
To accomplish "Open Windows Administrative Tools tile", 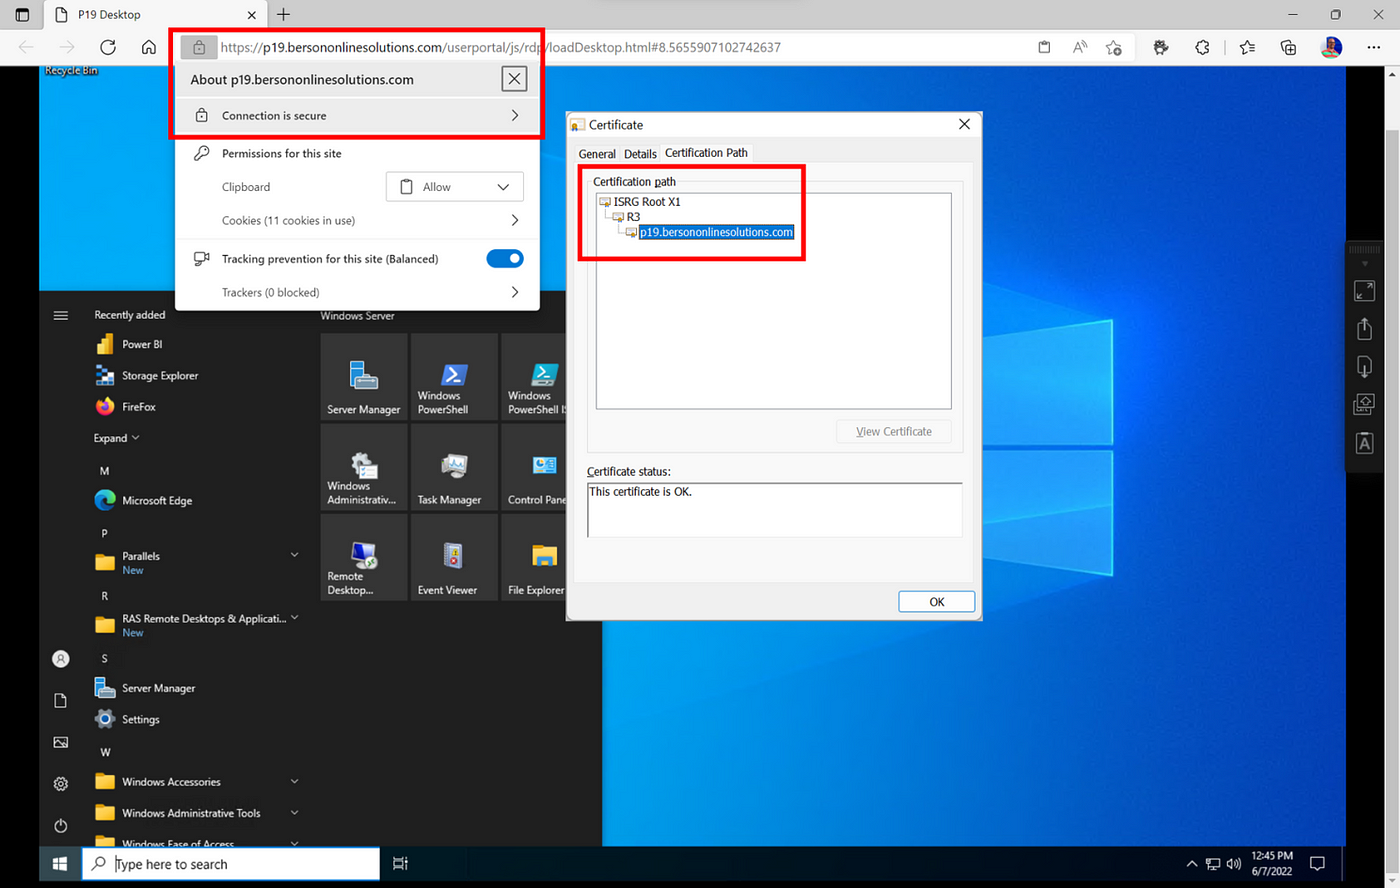I will click(x=363, y=466).
